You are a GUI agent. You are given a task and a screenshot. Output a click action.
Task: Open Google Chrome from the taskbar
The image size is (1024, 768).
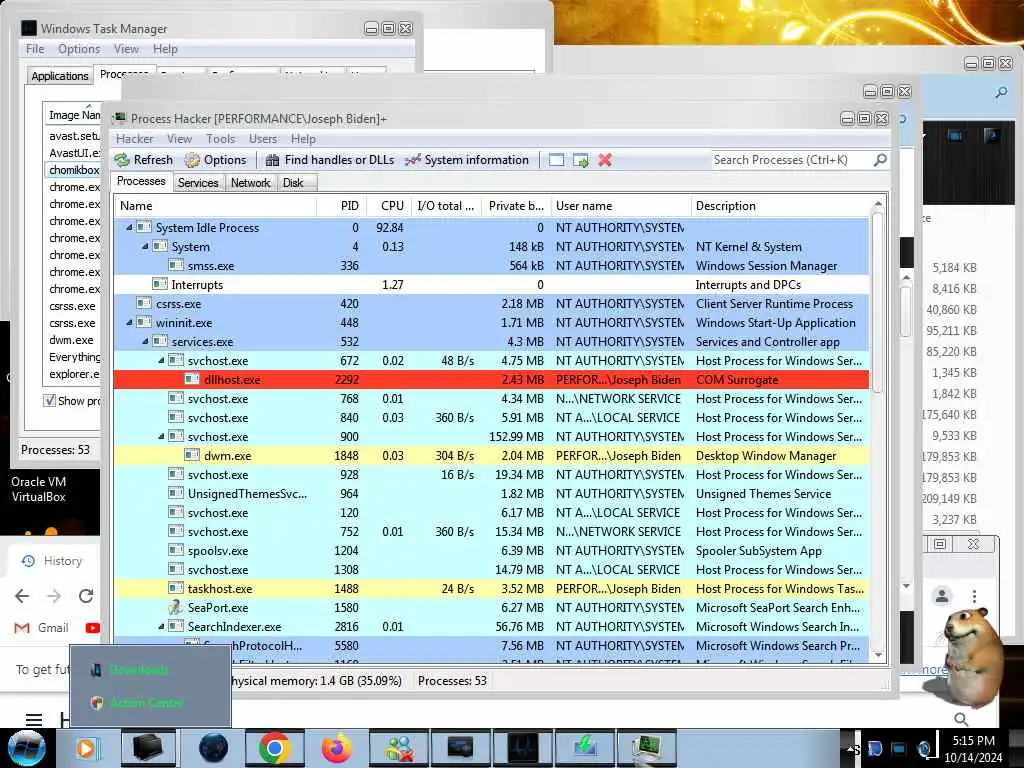point(274,748)
